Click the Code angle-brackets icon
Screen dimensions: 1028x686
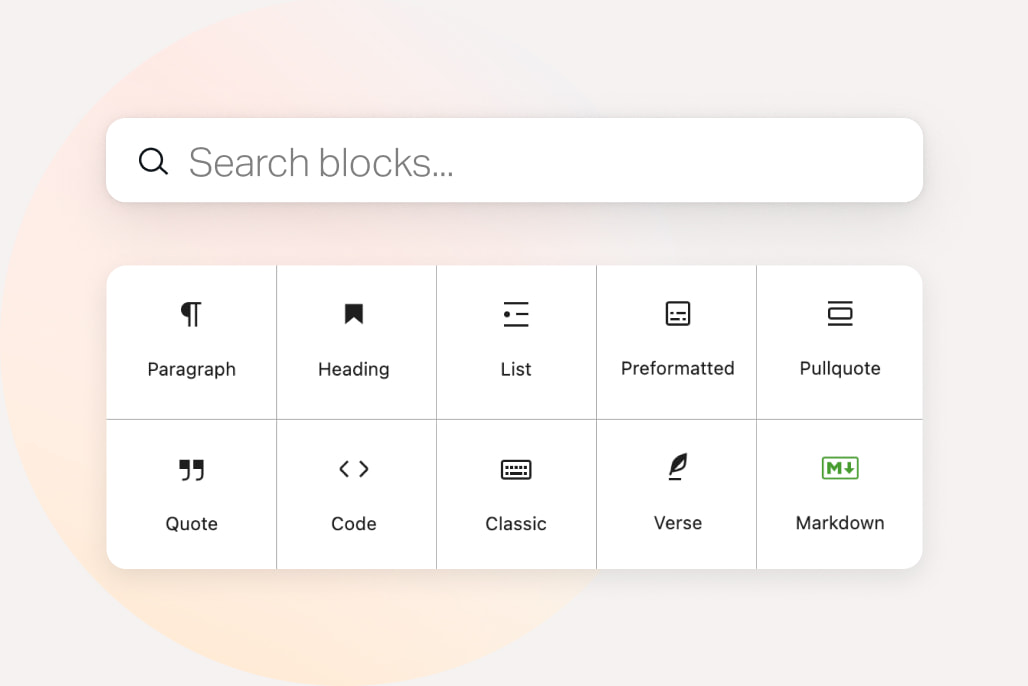[x=353, y=468]
